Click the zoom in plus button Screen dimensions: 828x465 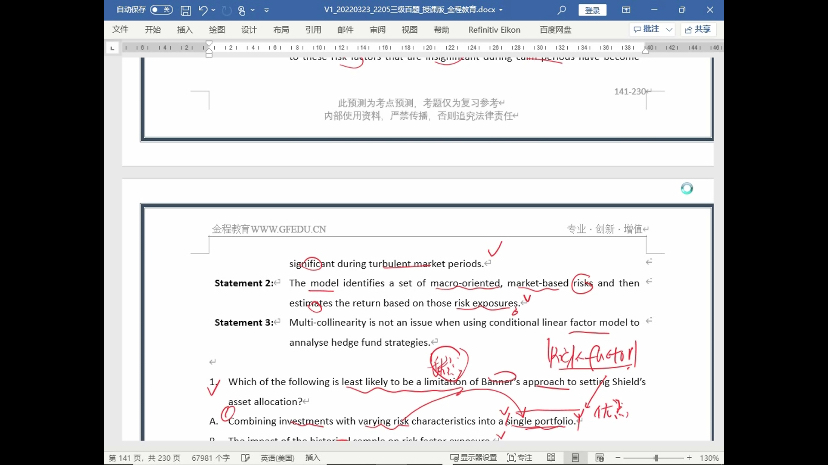click(689, 458)
